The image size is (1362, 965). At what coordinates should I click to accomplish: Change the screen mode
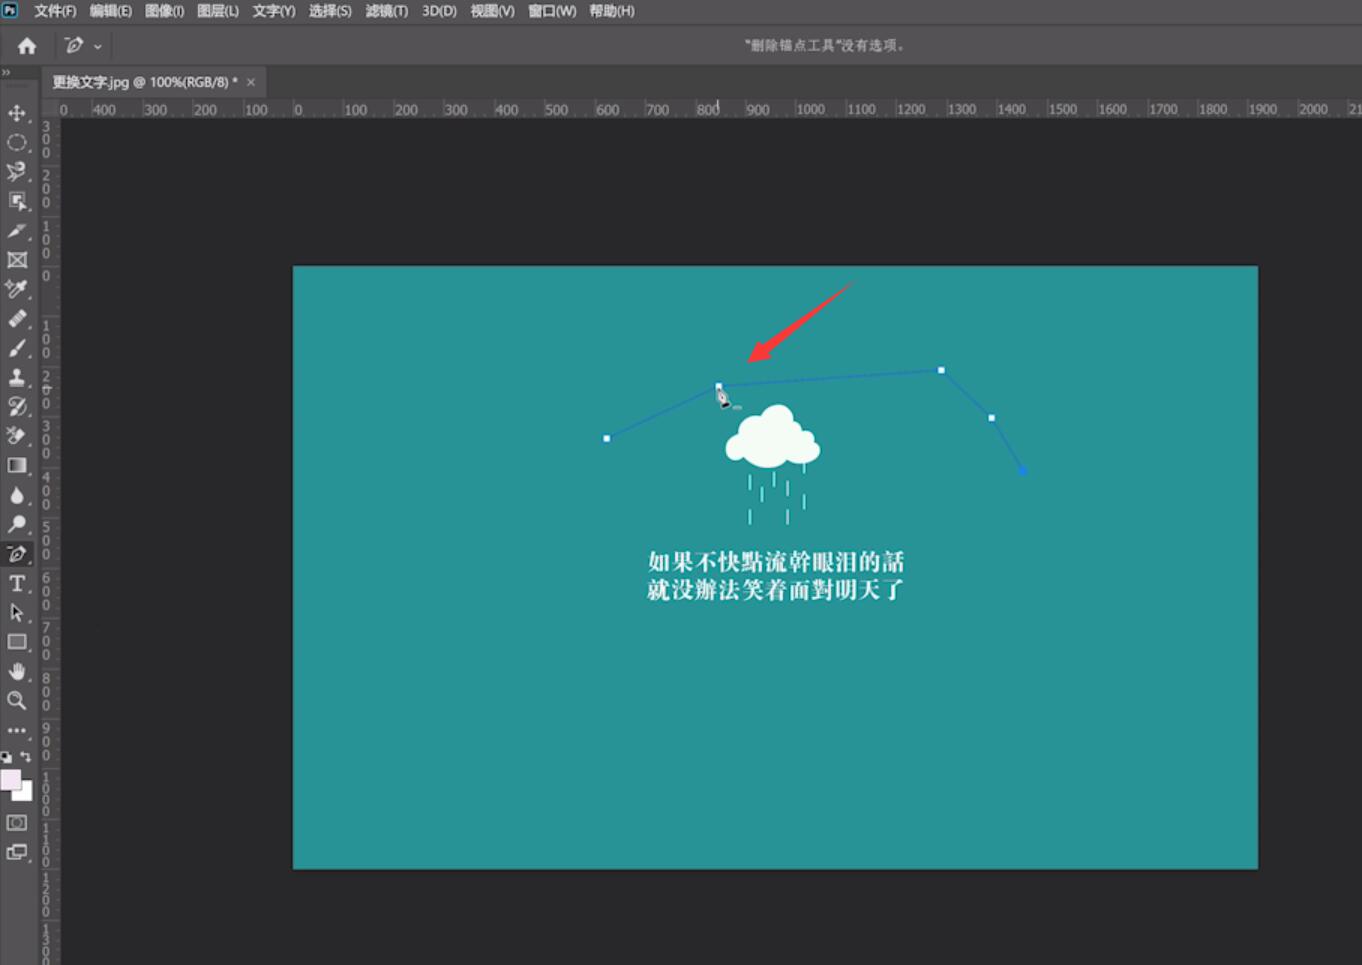pos(17,852)
